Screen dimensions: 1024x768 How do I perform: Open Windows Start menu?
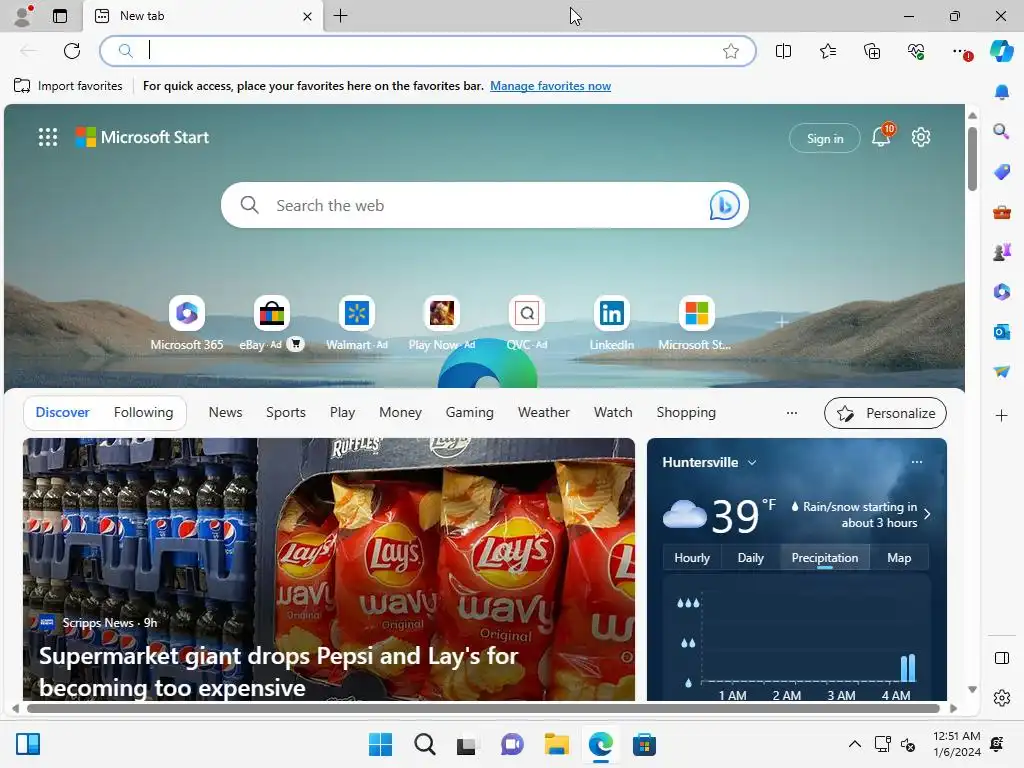[380, 744]
